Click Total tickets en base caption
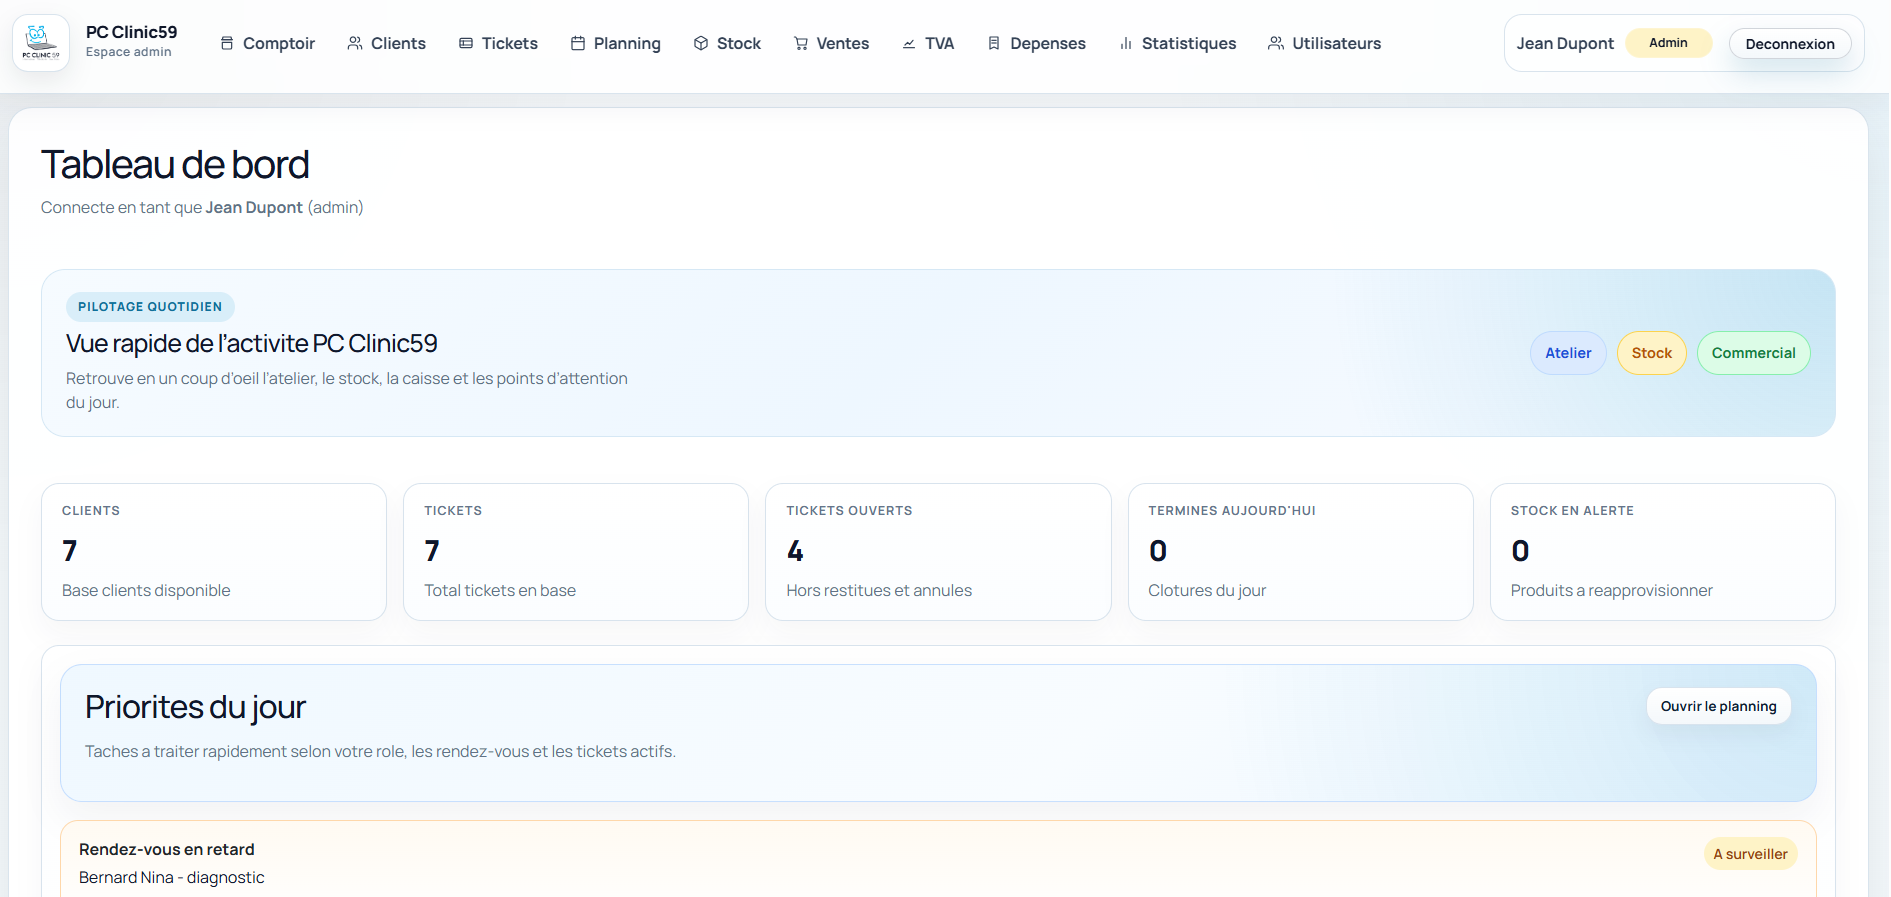Viewport: 1891px width, 897px height. (x=500, y=590)
